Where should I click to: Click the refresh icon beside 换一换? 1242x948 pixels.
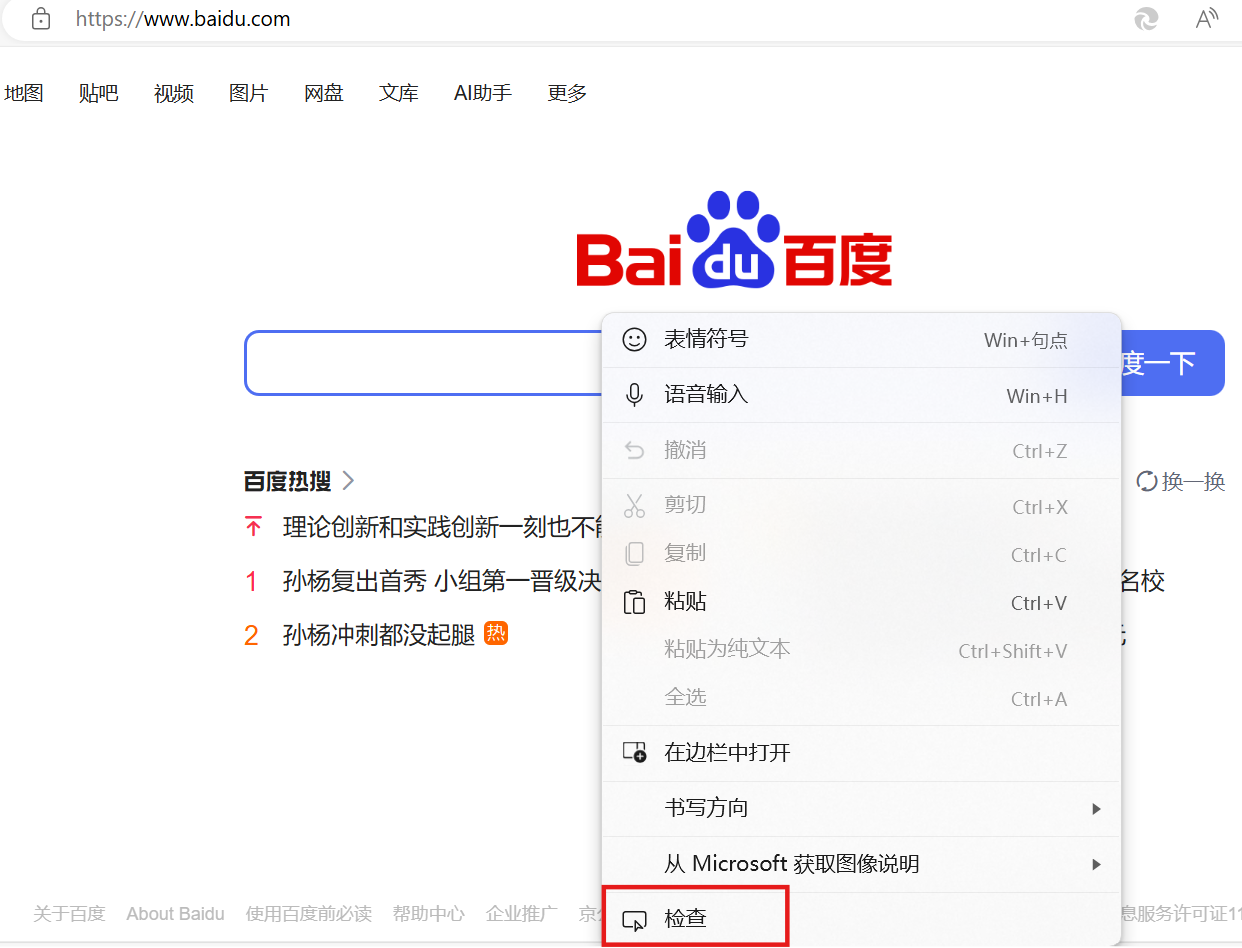(1147, 481)
